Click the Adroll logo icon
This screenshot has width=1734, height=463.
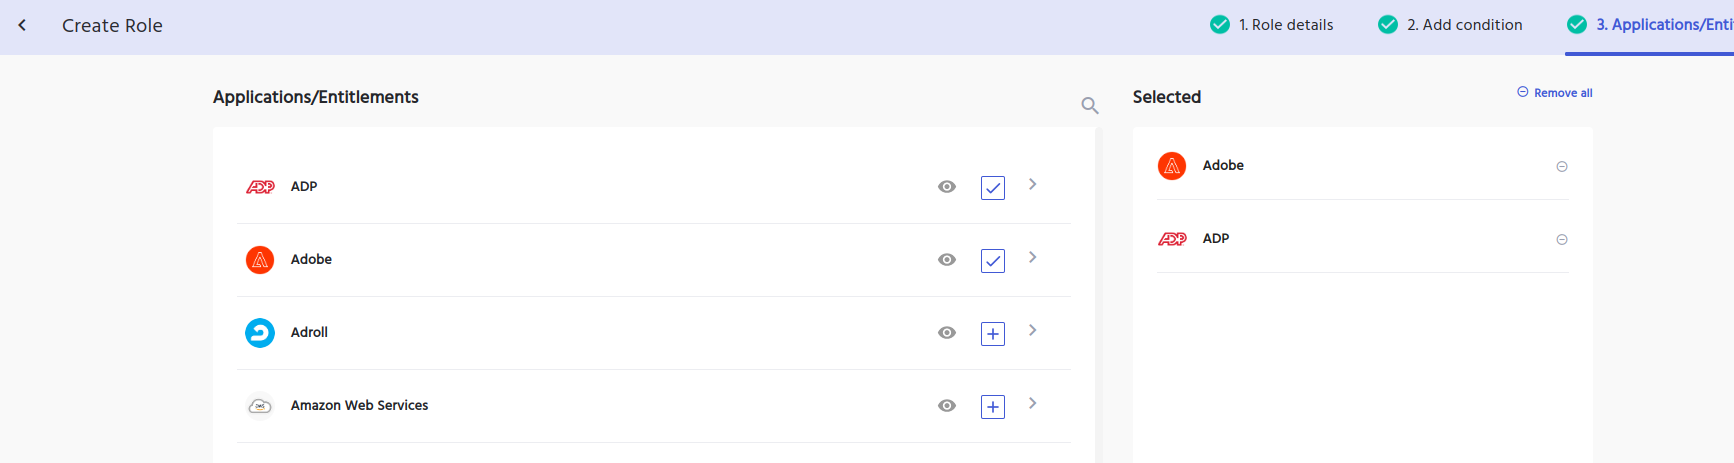click(260, 333)
